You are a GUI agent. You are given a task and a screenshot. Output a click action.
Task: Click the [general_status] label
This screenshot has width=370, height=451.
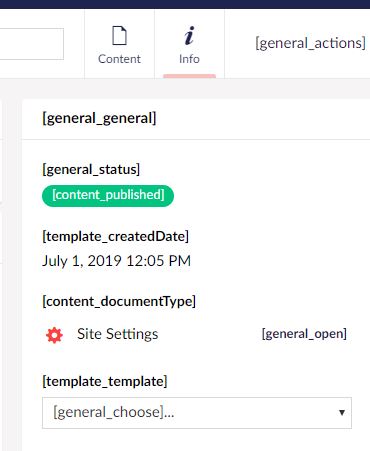(91, 169)
